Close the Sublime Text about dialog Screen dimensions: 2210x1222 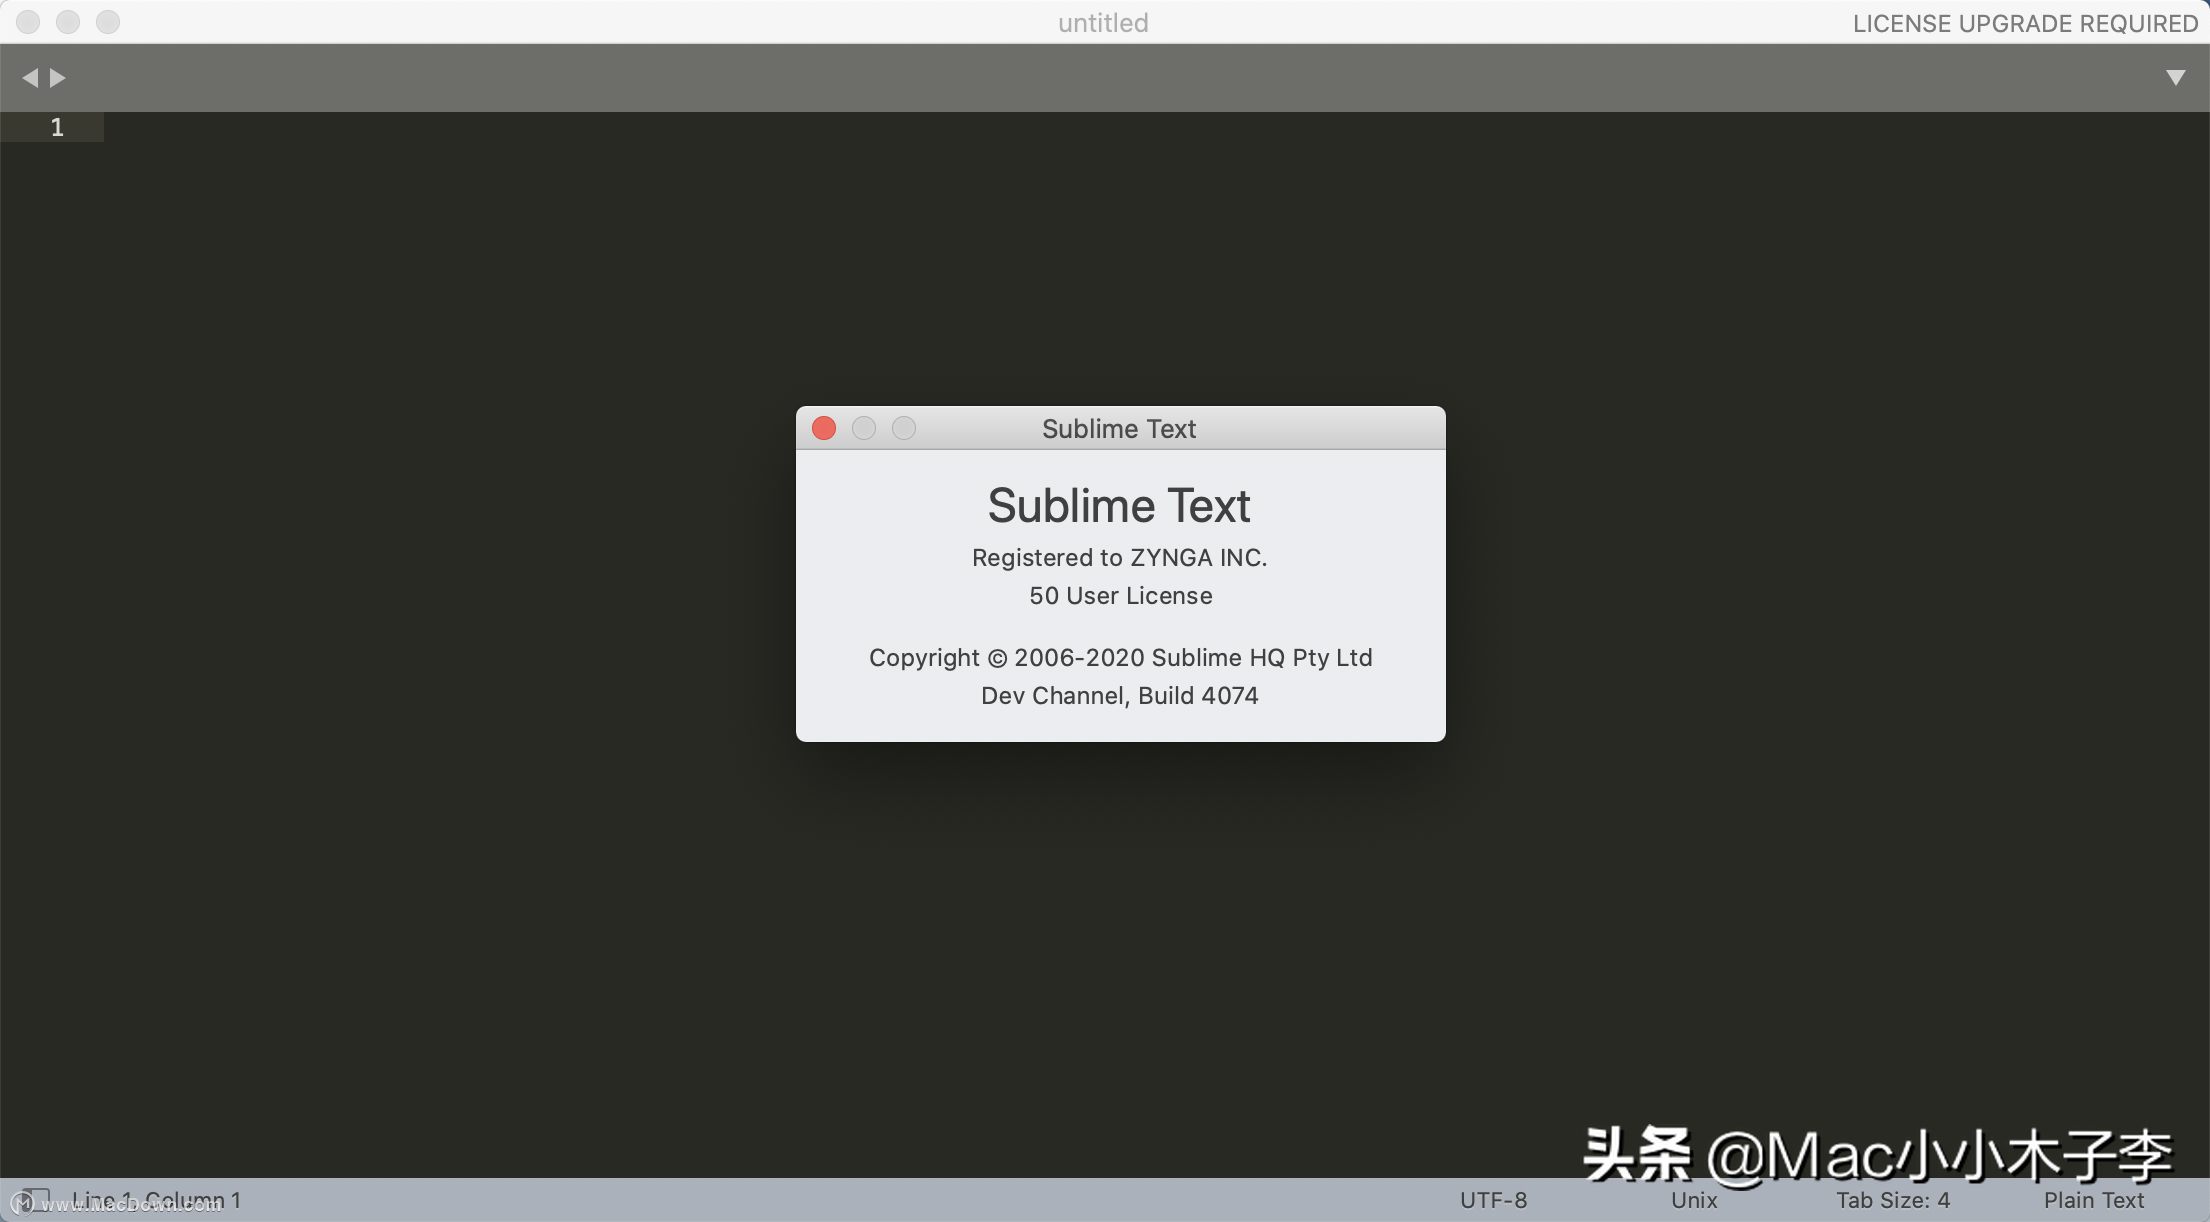[x=824, y=428]
